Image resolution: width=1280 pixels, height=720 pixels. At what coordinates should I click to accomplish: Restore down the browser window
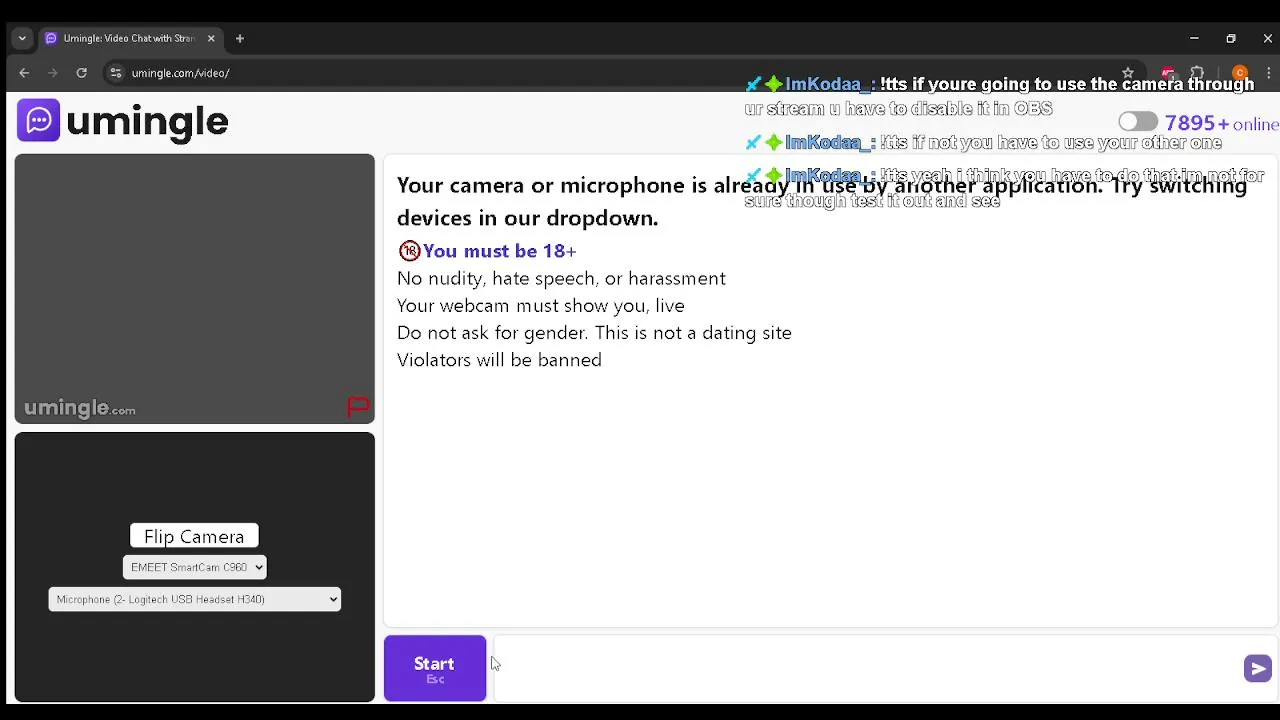pos(1231,38)
